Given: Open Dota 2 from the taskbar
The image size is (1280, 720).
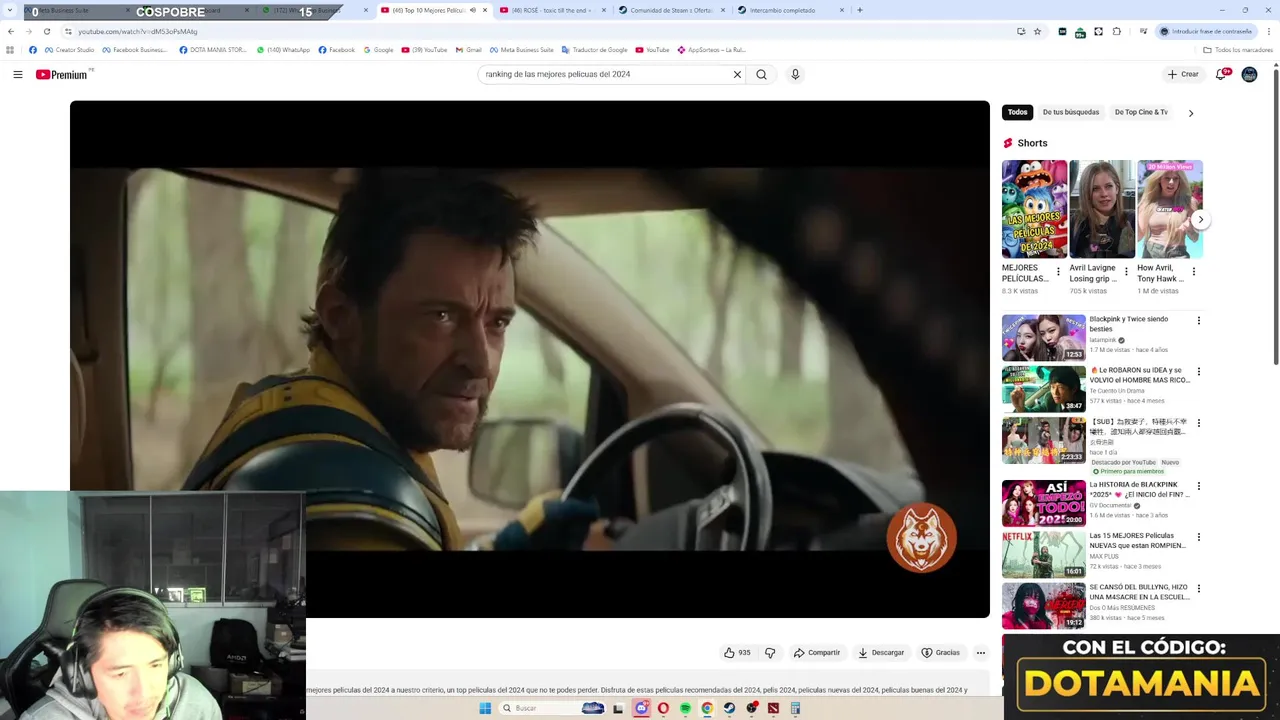Looking at the screenshot, I should pos(773,708).
